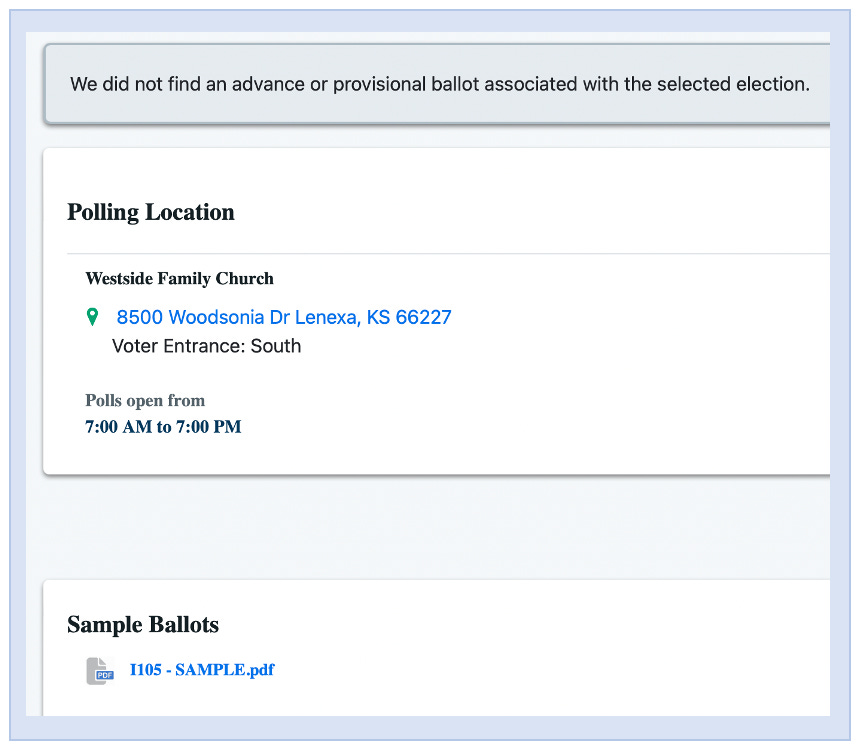This screenshot has width=862, height=750.
Task: Open the I105 - SAMPLE.pdf link
Action: [202, 670]
